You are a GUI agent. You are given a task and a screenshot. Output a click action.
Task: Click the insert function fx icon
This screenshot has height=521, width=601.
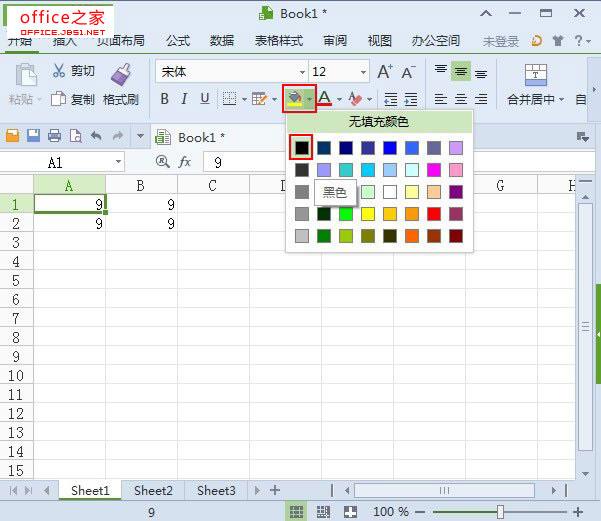(x=185, y=161)
